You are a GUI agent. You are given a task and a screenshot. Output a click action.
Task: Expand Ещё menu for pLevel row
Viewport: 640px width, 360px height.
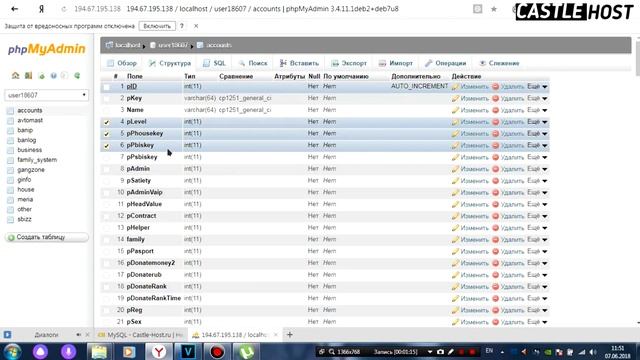click(x=537, y=122)
